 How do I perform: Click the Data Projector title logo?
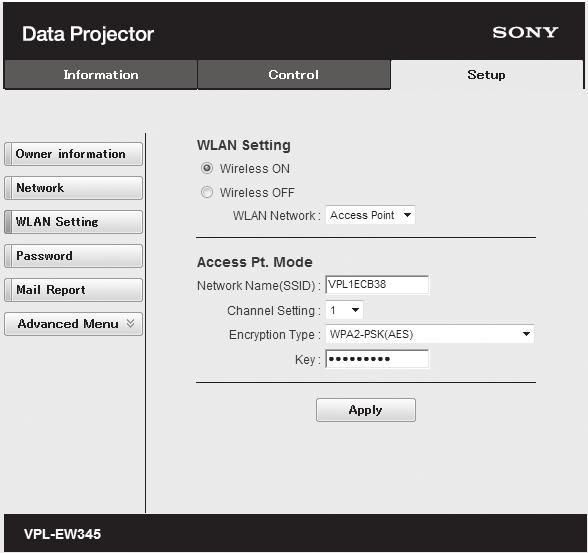pyautogui.click(x=88, y=34)
